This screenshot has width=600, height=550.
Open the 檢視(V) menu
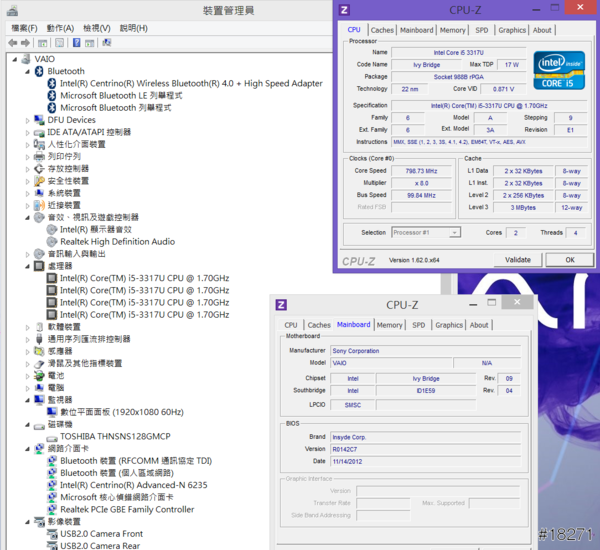(97, 28)
